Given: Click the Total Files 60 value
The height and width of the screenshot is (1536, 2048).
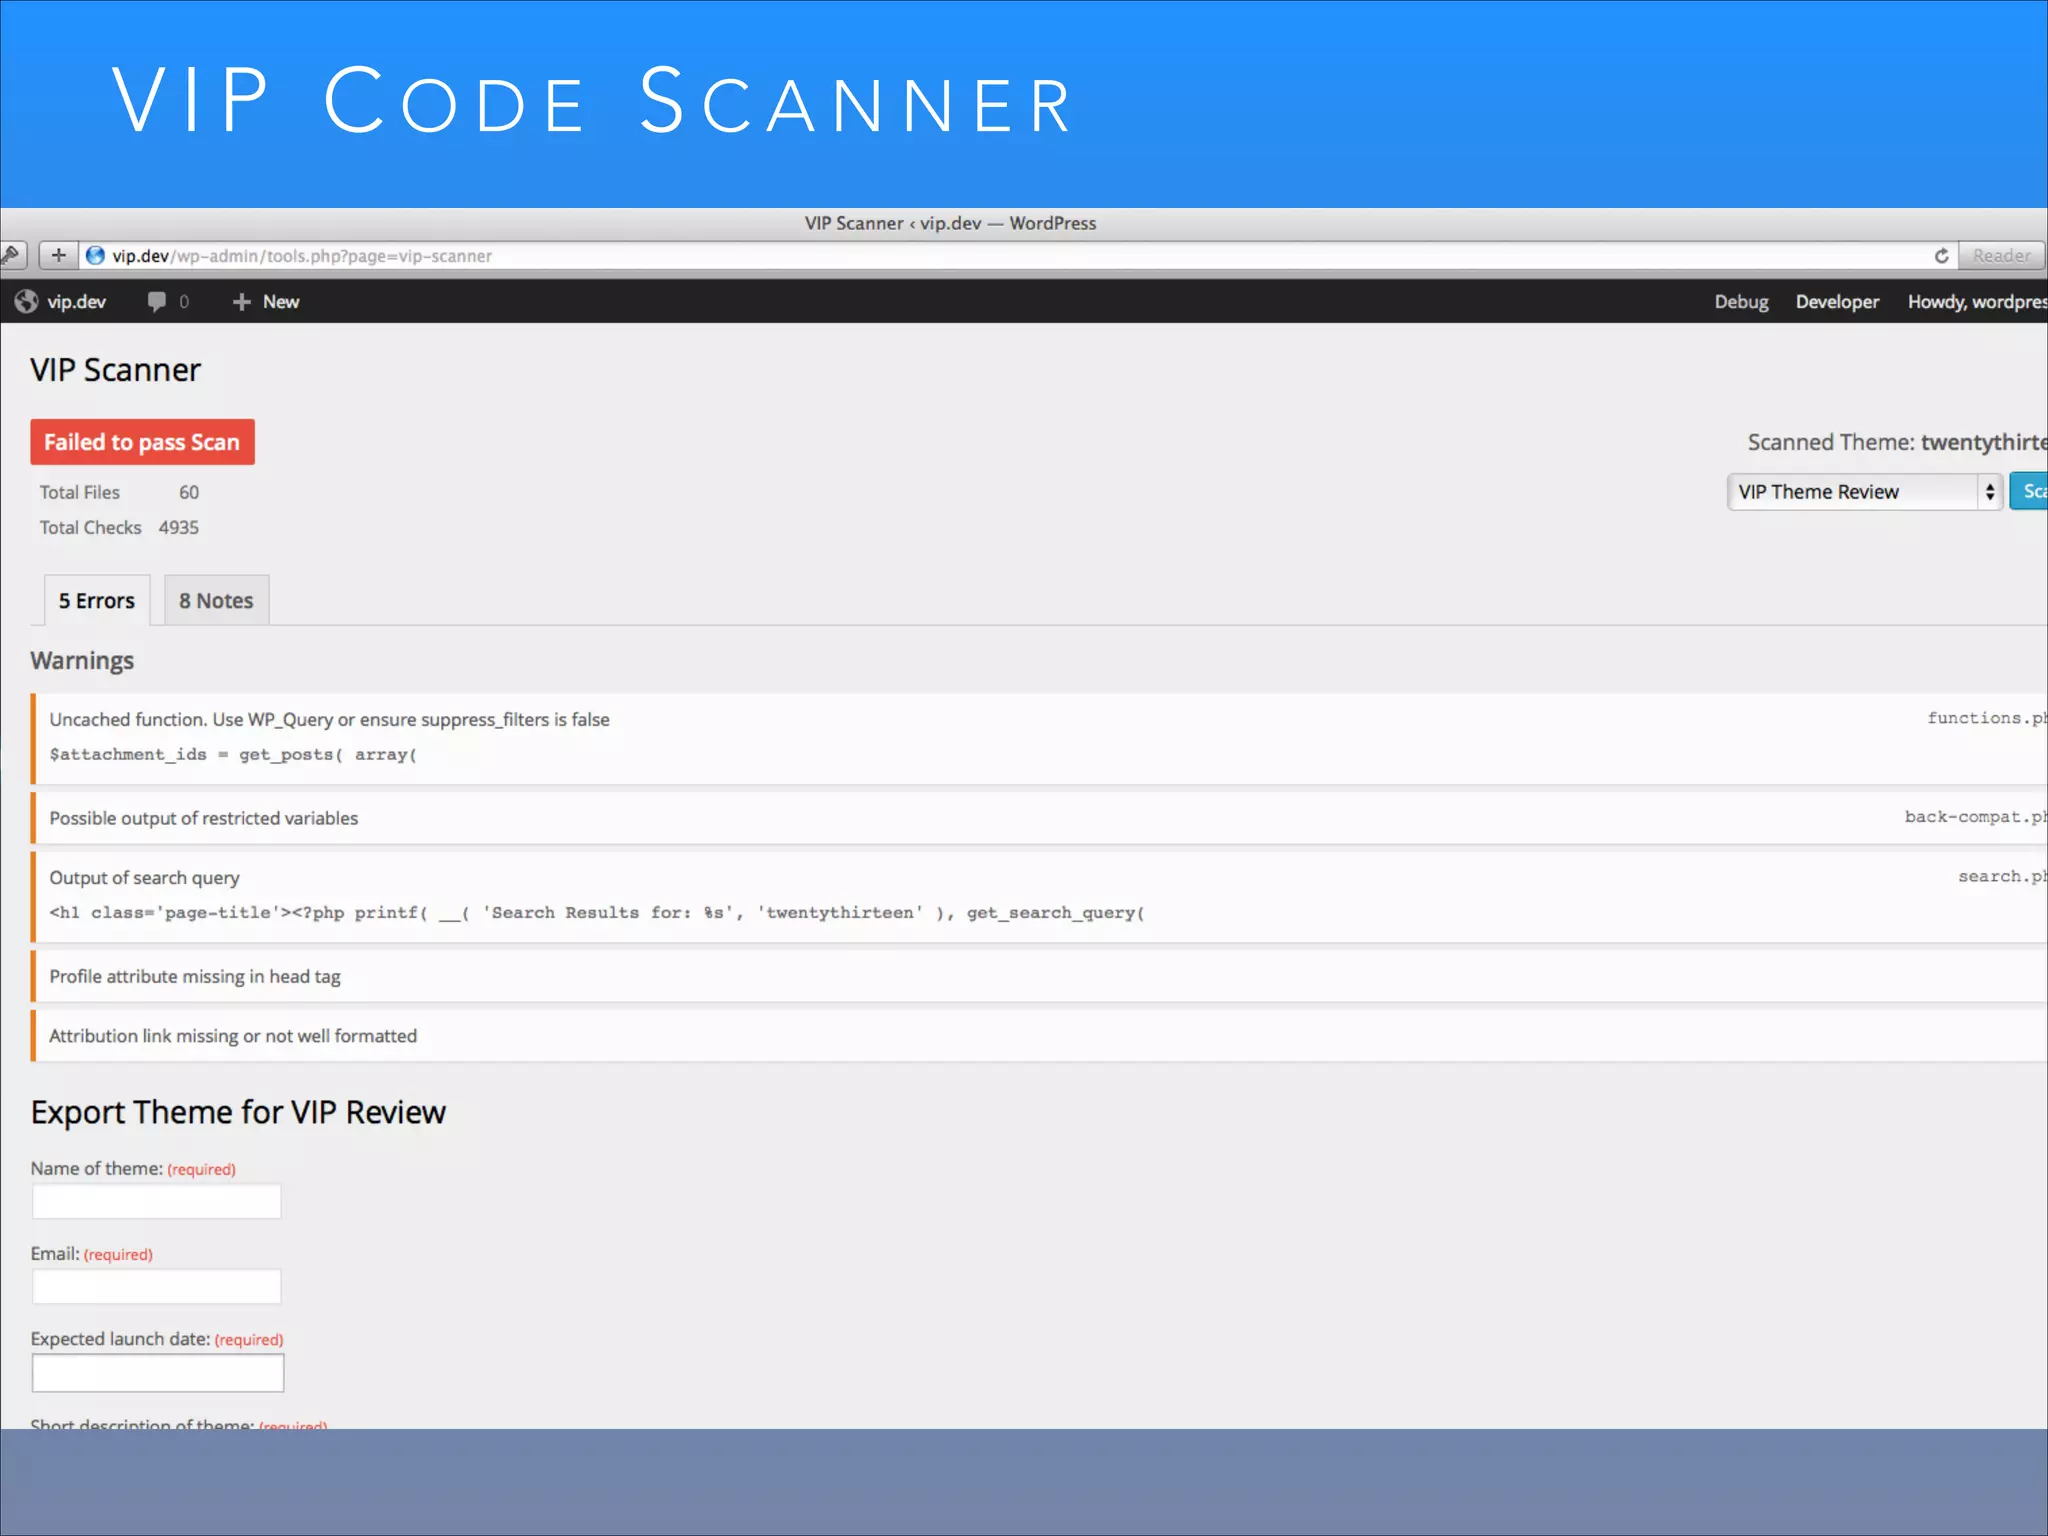Looking at the screenshot, I should coord(189,492).
